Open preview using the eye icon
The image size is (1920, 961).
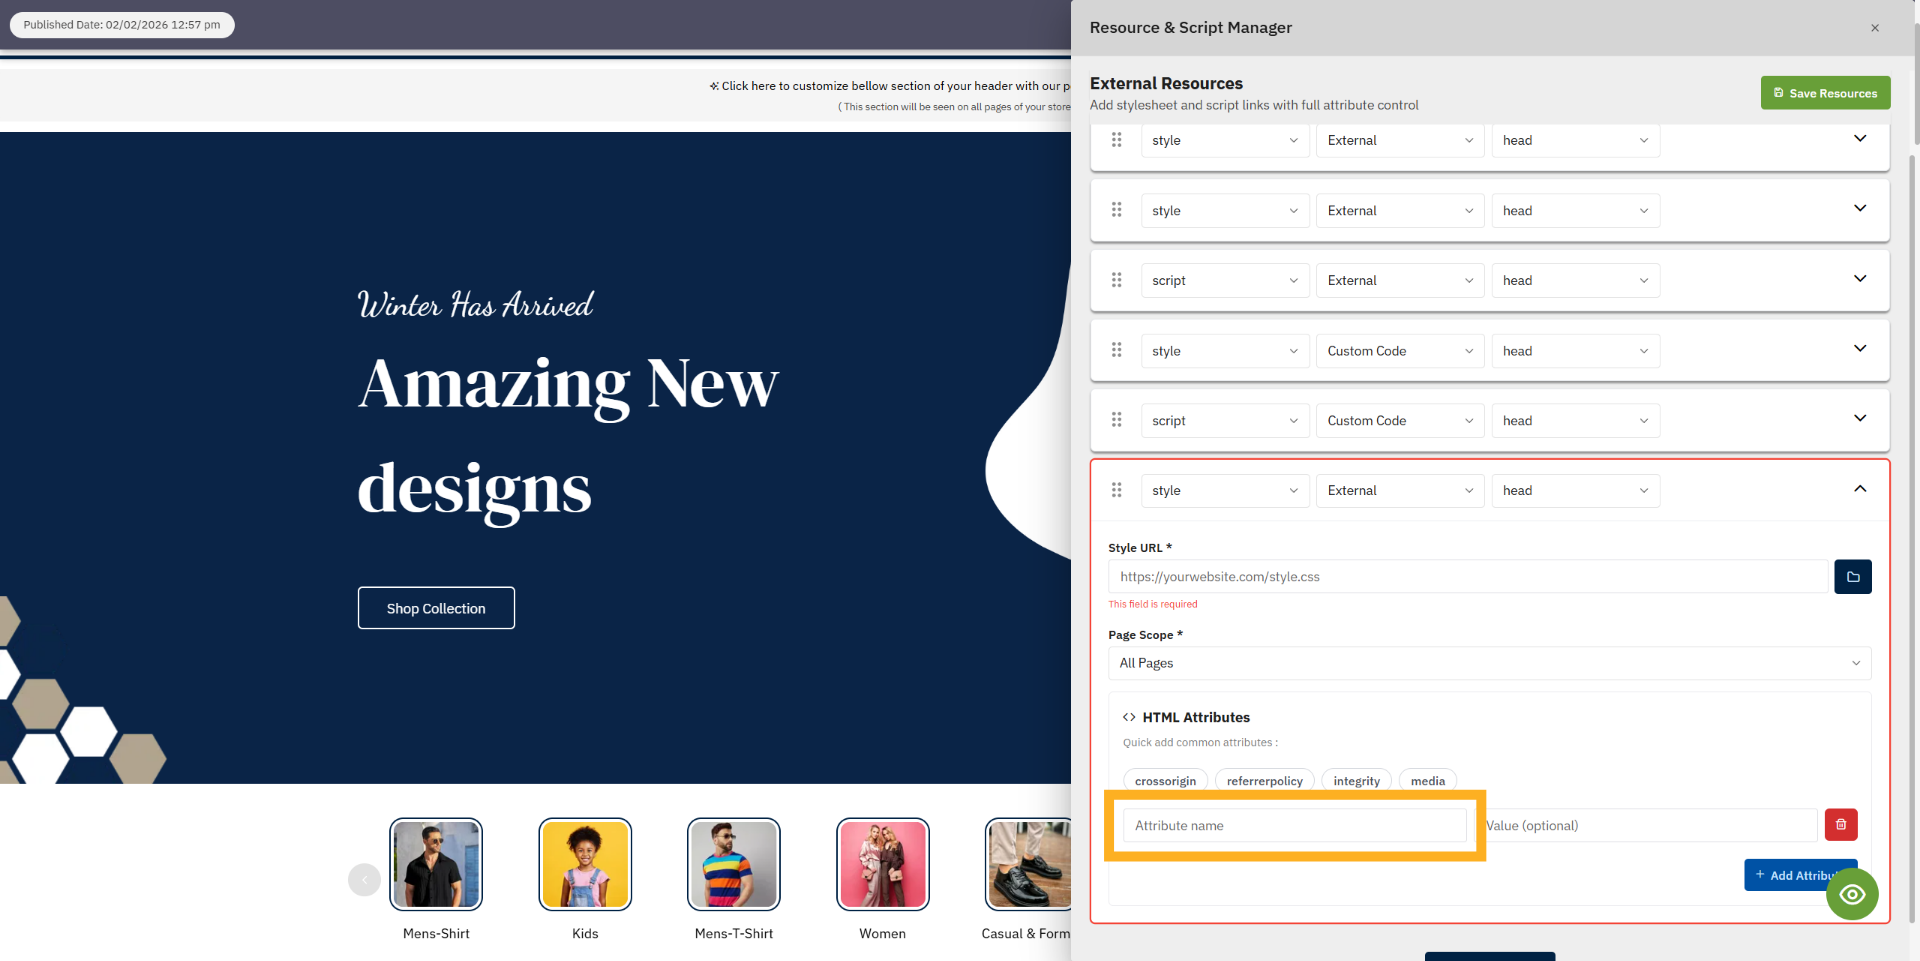pyautogui.click(x=1852, y=894)
